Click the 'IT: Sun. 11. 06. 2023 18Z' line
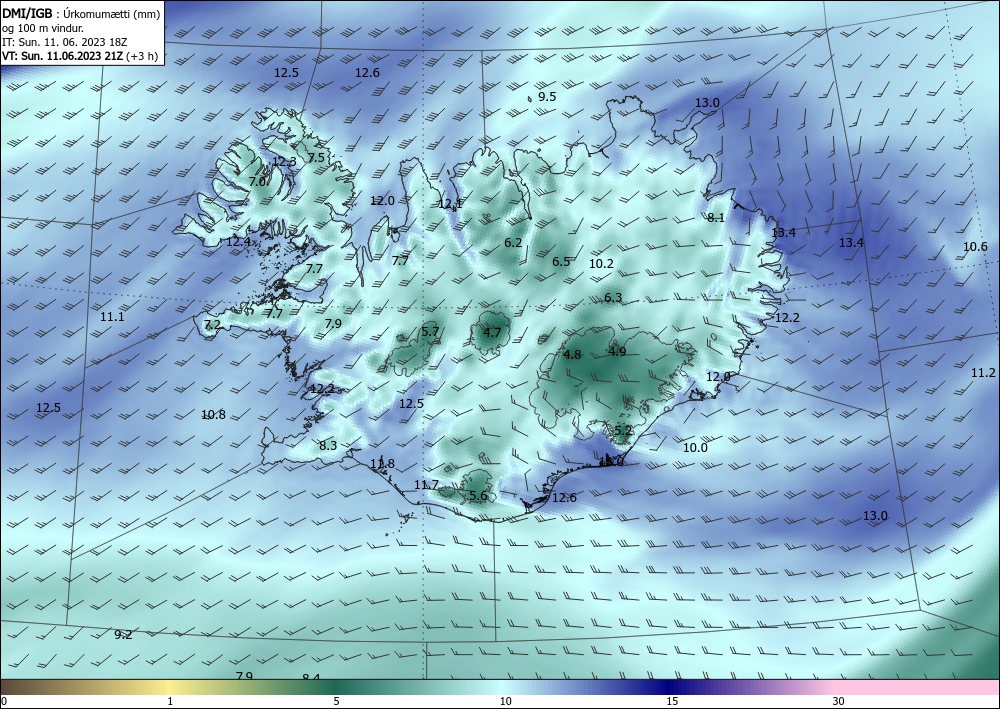The height and width of the screenshot is (709, 1000). point(65,42)
